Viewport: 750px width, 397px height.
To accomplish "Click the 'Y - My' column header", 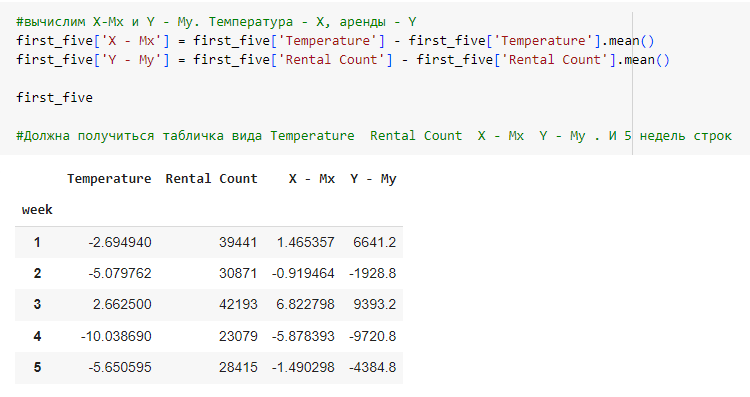I will tap(373, 178).
